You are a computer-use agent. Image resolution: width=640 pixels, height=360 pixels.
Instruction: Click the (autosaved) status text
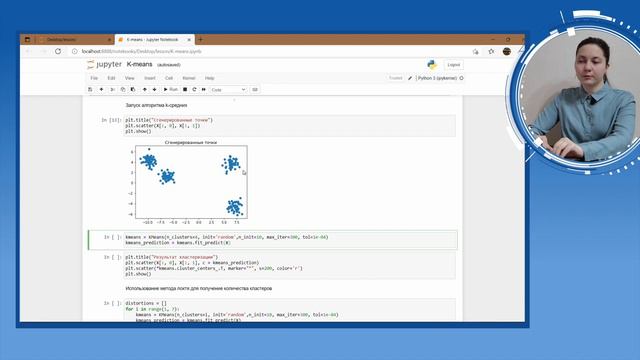(x=169, y=65)
